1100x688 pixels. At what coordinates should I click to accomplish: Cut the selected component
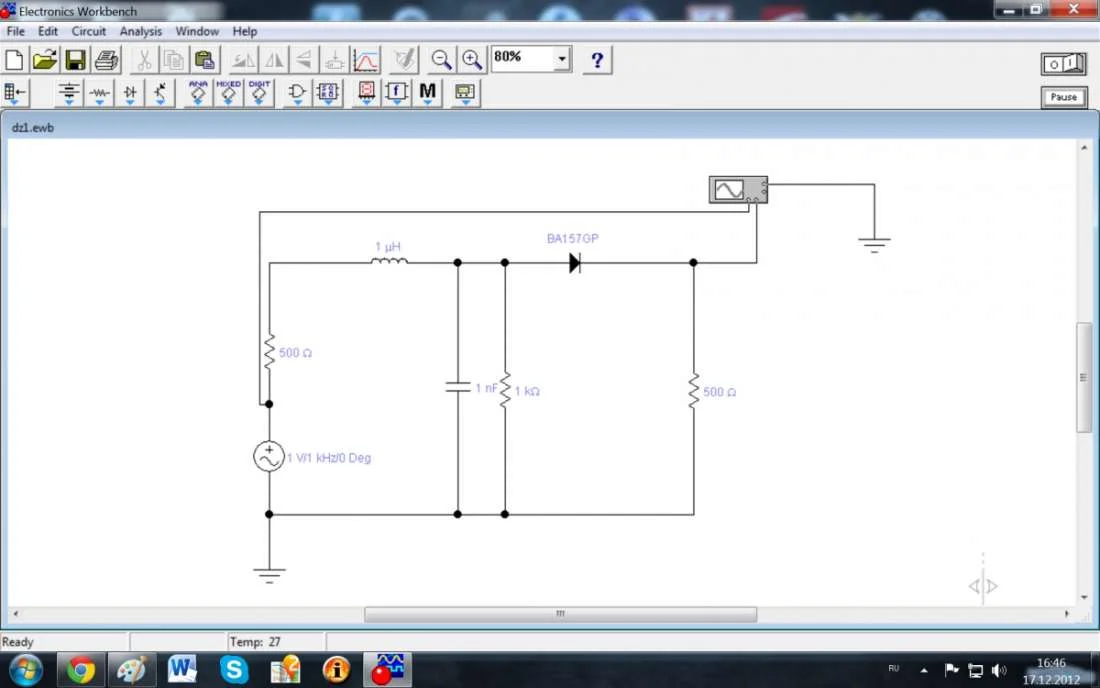pos(144,60)
